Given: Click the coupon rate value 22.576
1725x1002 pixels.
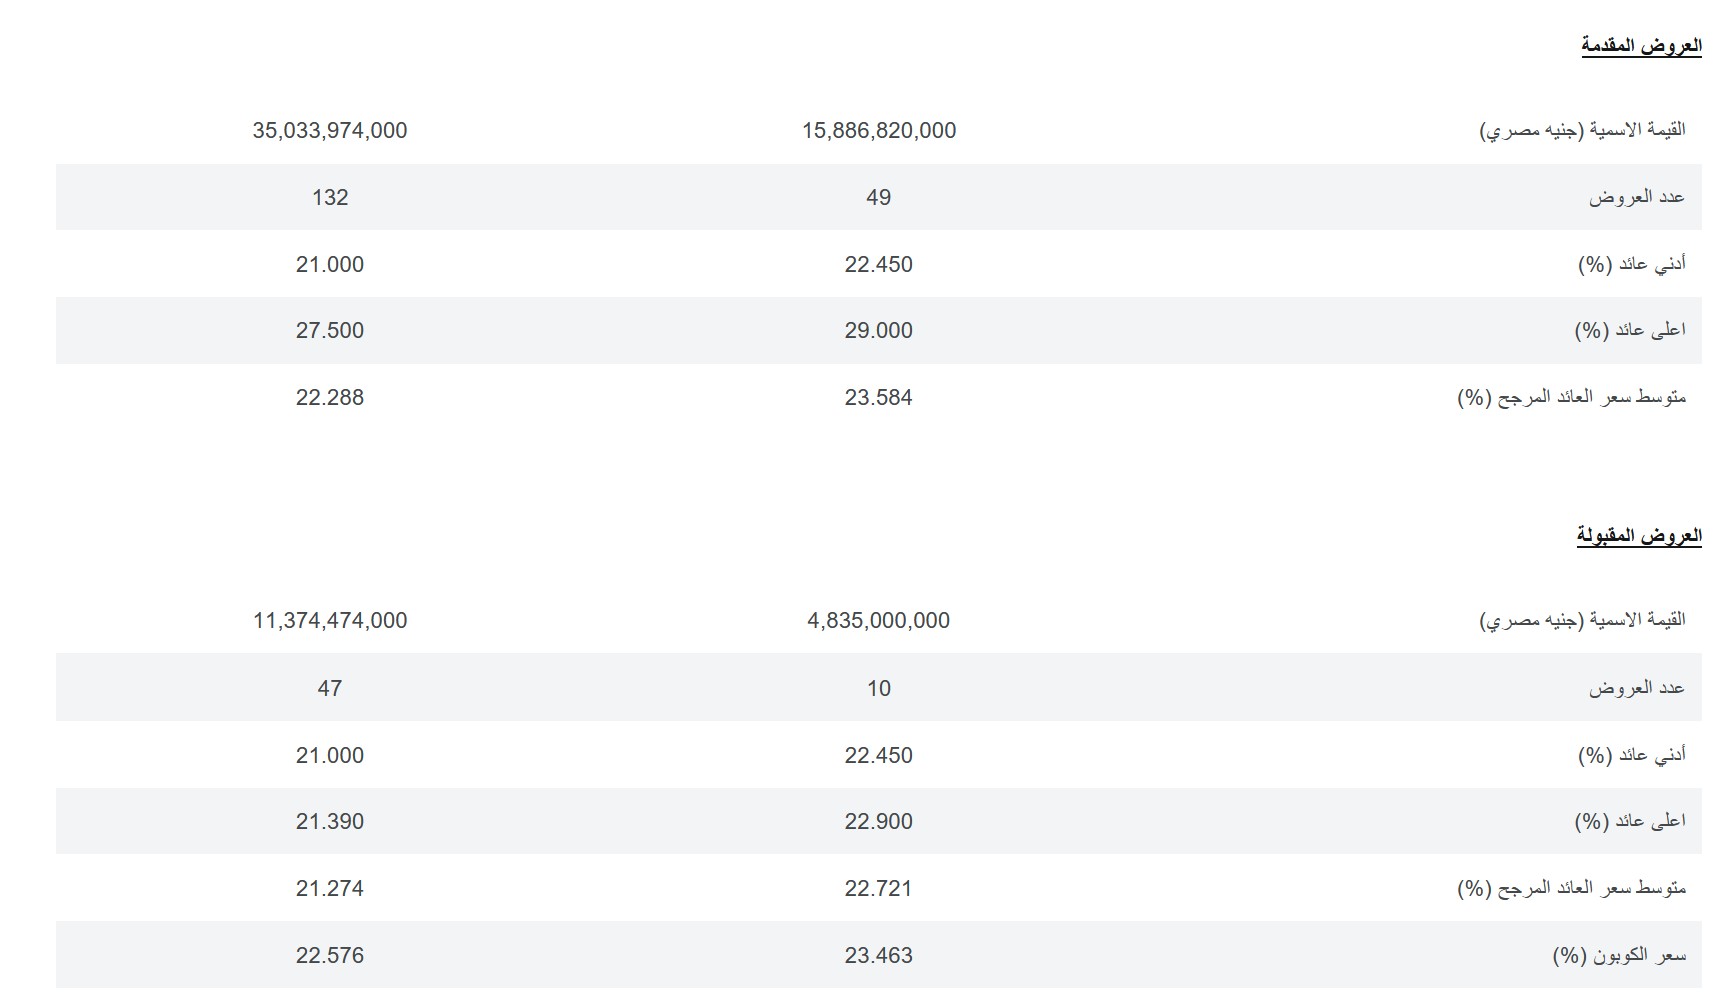Looking at the screenshot, I should coord(330,956).
